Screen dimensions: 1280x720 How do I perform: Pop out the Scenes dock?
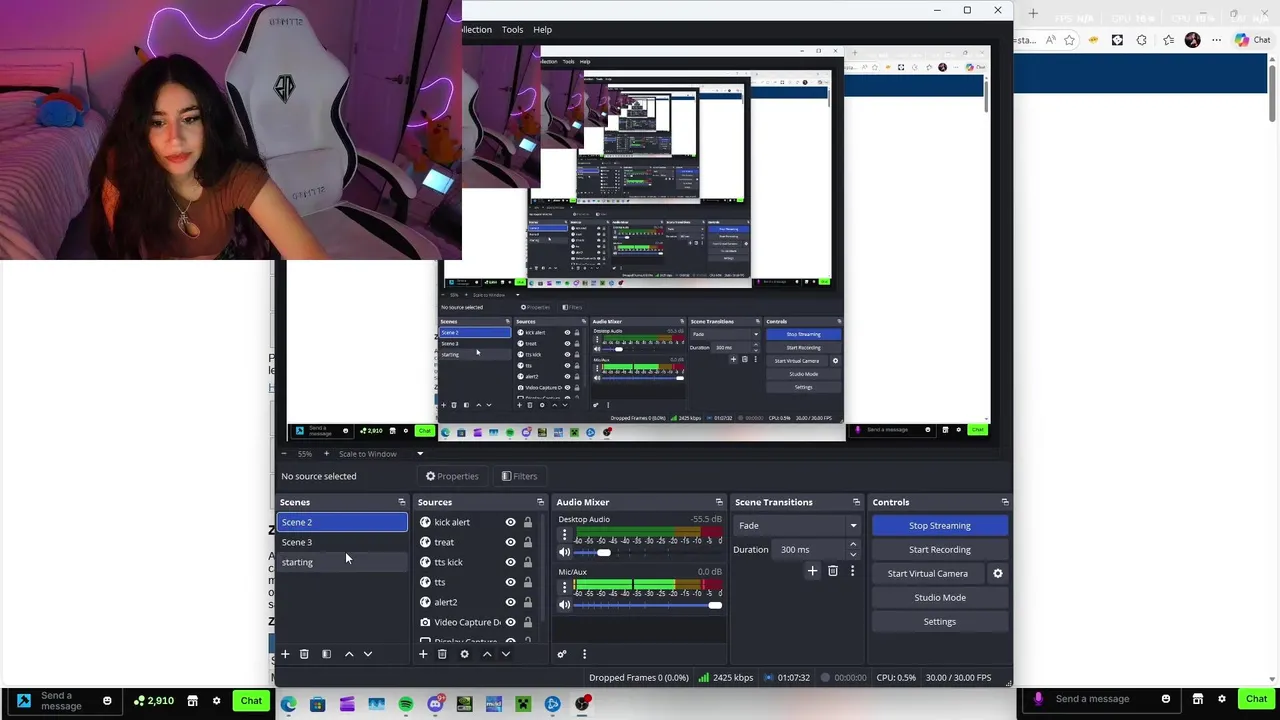click(402, 502)
